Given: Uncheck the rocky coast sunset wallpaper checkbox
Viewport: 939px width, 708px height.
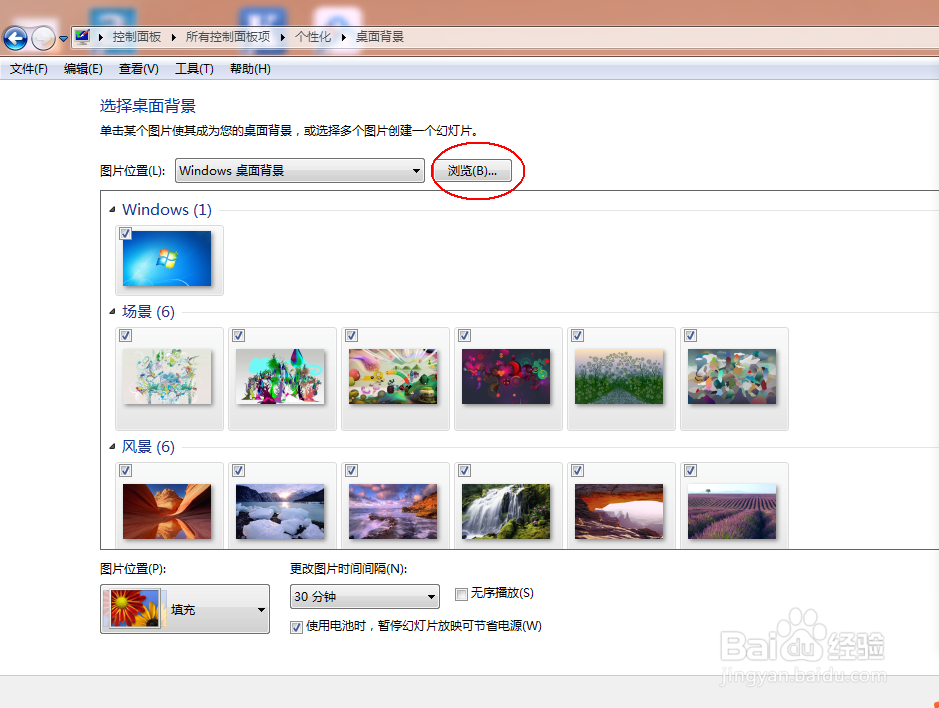Looking at the screenshot, I should 352,471.
